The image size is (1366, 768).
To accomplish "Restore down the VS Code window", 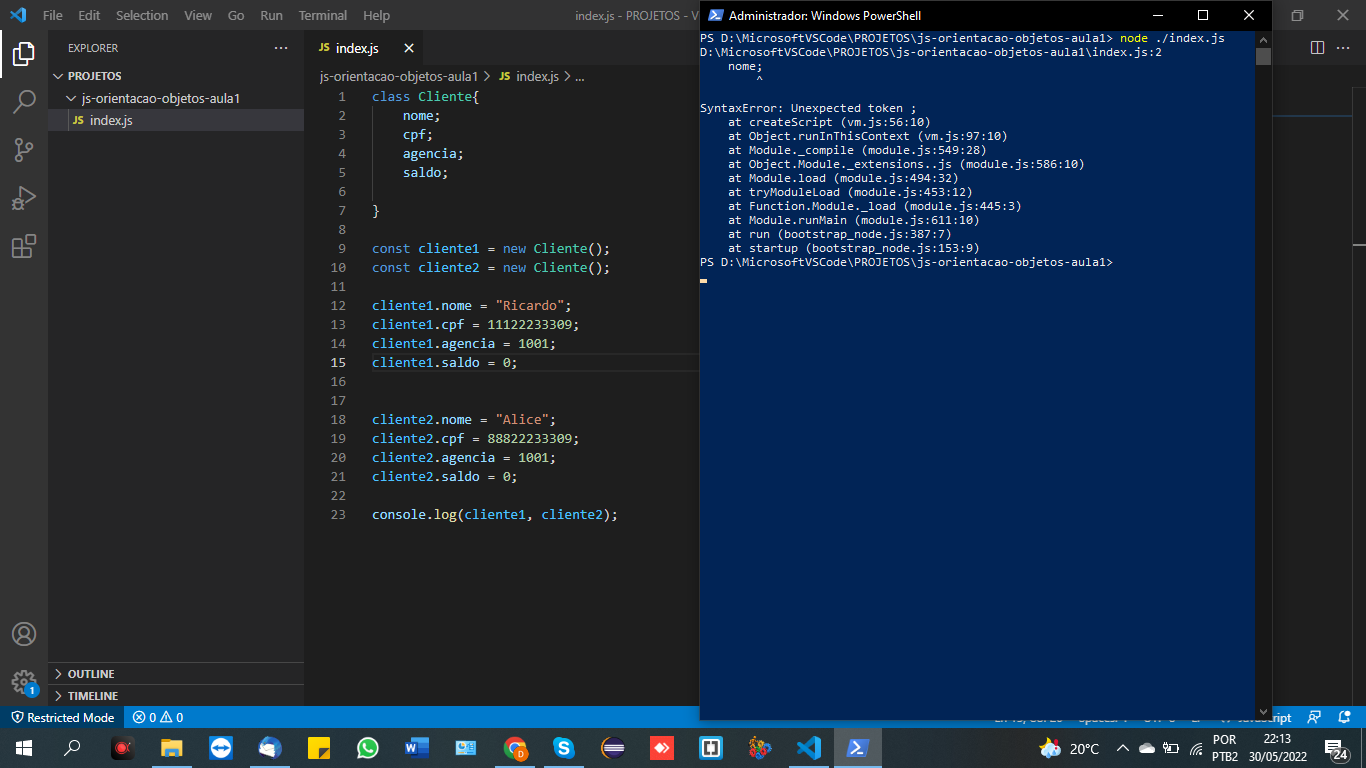I will pyautogui.click(x=1297, y=15).
